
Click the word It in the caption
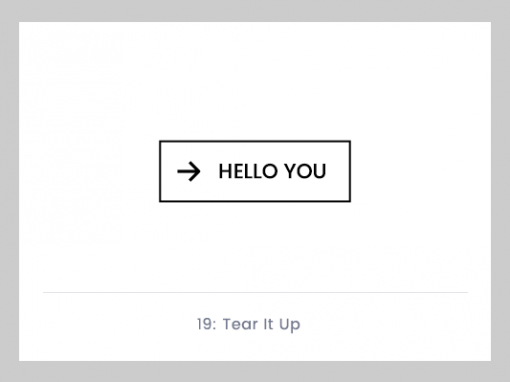[x=268, y=324]
